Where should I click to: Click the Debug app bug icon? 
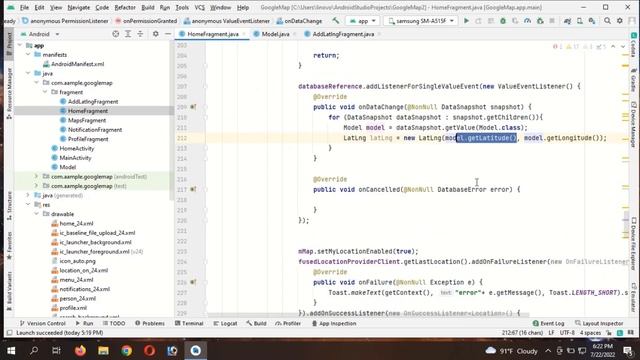coord(503,21)
